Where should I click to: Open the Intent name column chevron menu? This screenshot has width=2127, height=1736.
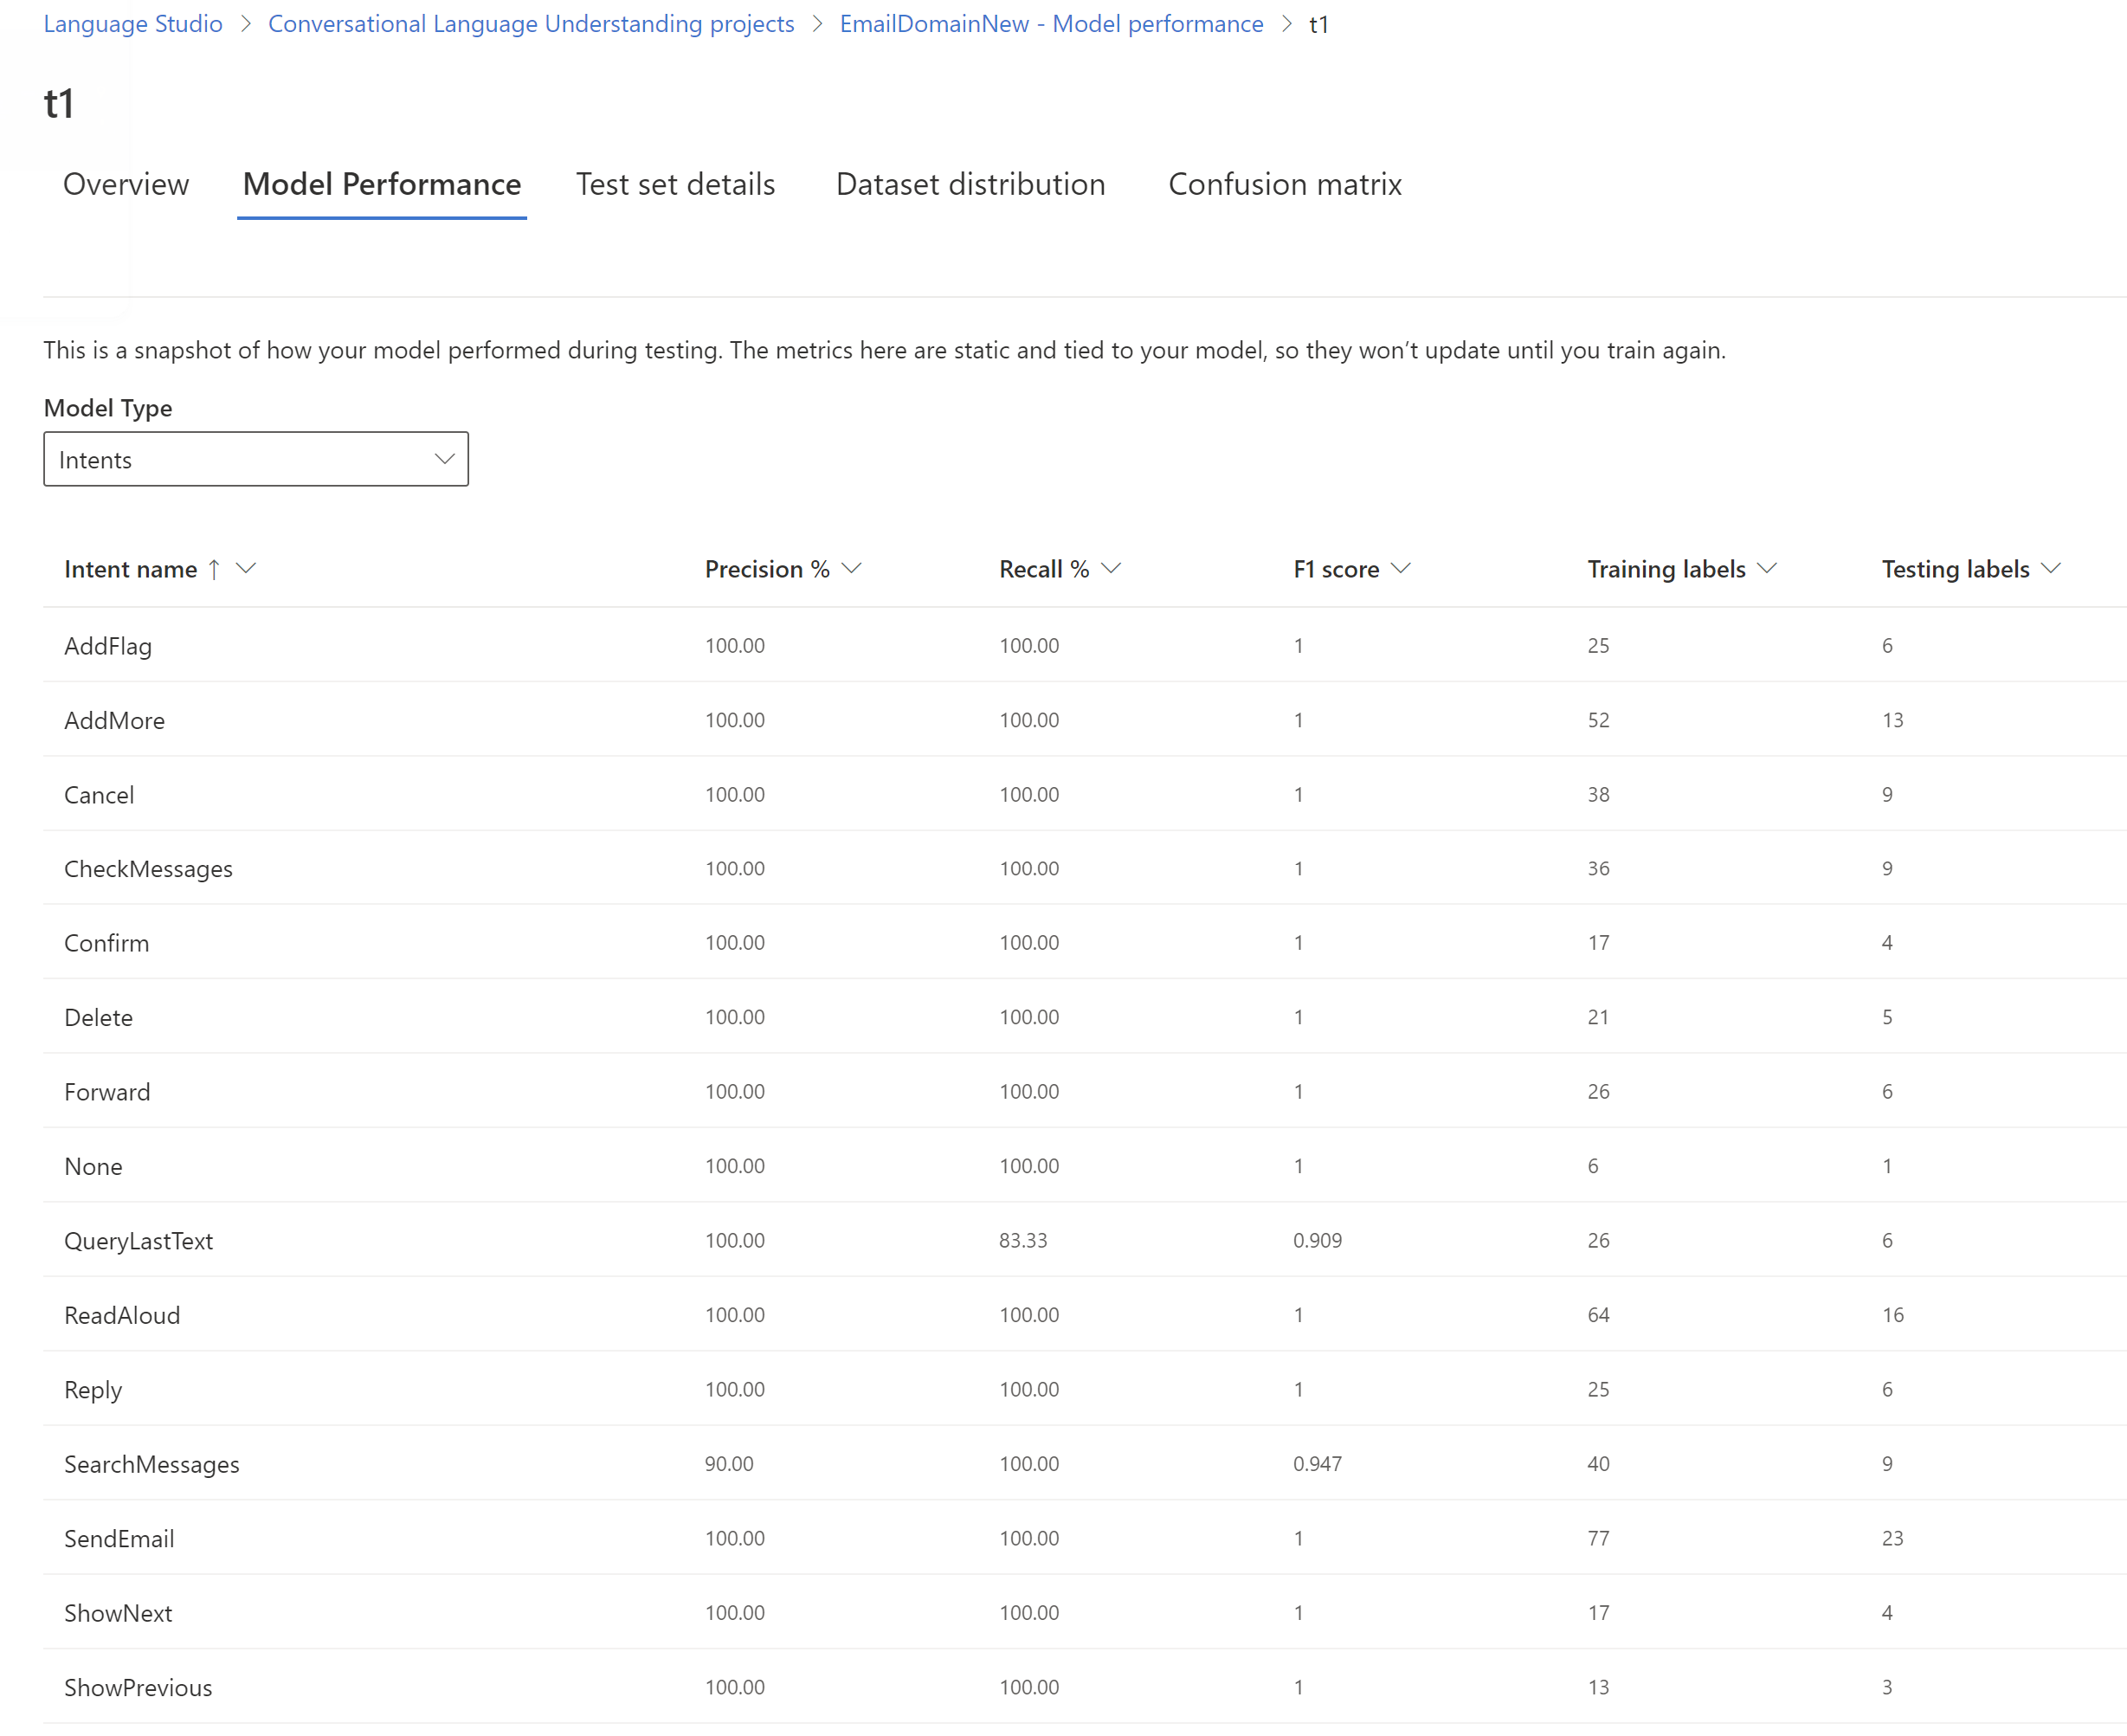(x=246, y=568)
